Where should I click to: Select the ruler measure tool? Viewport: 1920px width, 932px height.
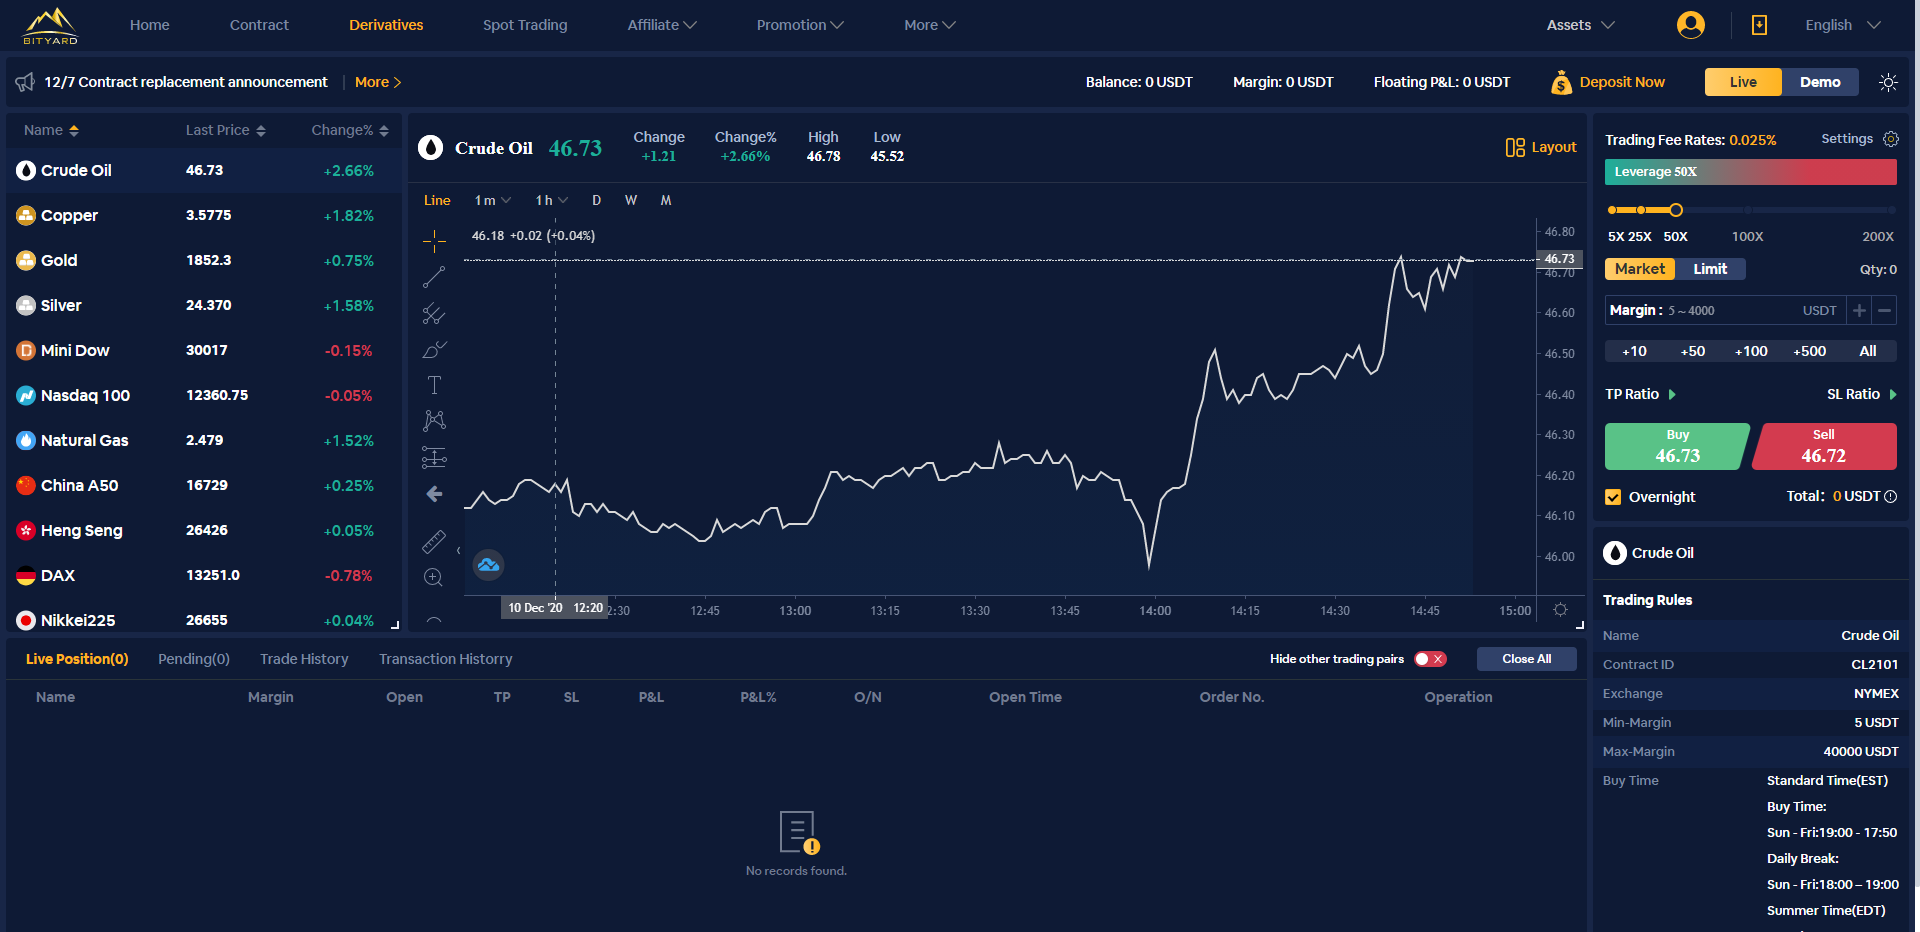434,541
